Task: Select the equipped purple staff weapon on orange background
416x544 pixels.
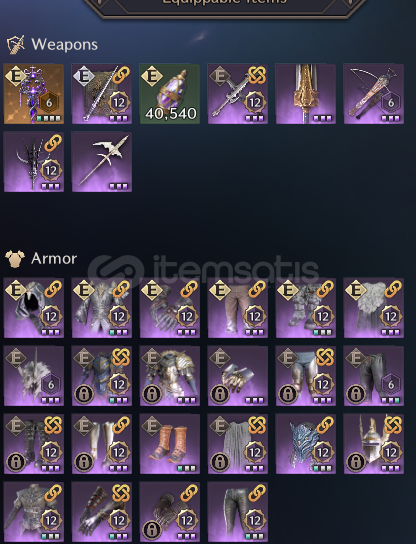Action: (34, 94)
